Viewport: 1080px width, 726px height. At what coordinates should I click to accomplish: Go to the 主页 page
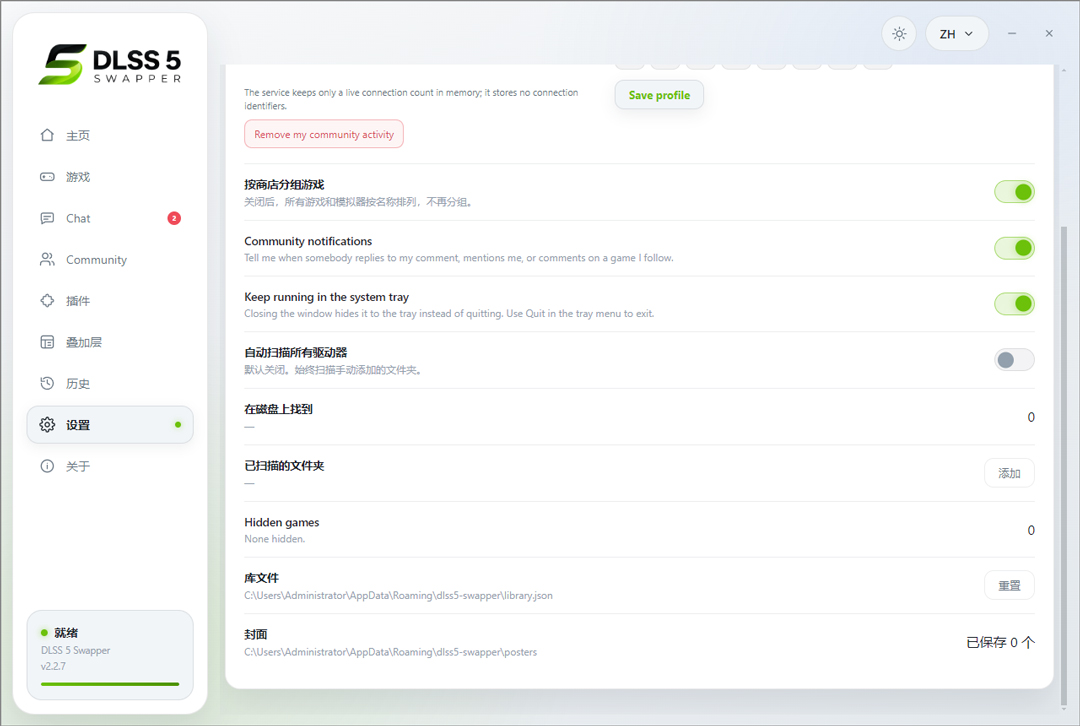point(110,135)
